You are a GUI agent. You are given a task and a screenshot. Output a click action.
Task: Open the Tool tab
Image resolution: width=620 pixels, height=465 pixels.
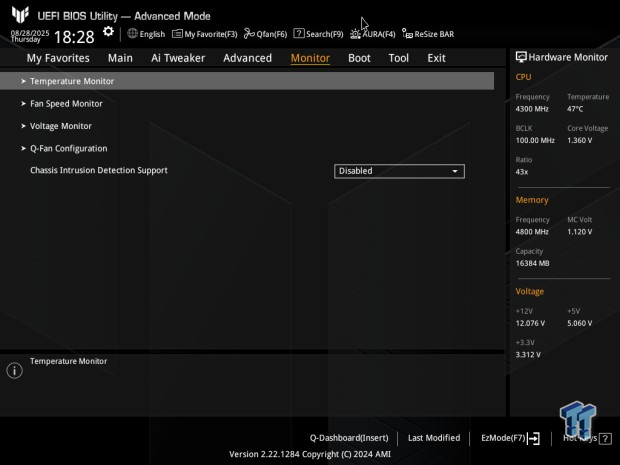(x=399, y=58)
